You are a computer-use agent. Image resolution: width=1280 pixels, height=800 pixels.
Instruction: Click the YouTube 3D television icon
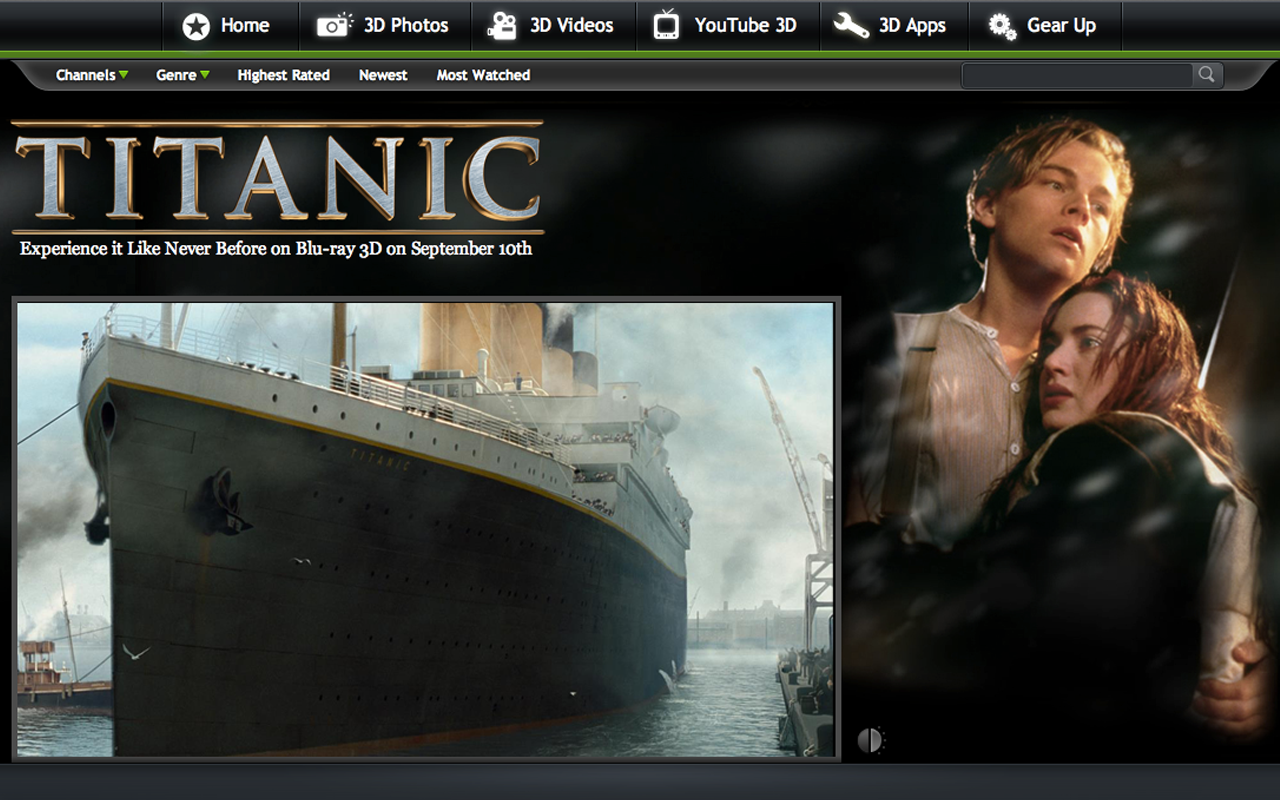[666, 25]
